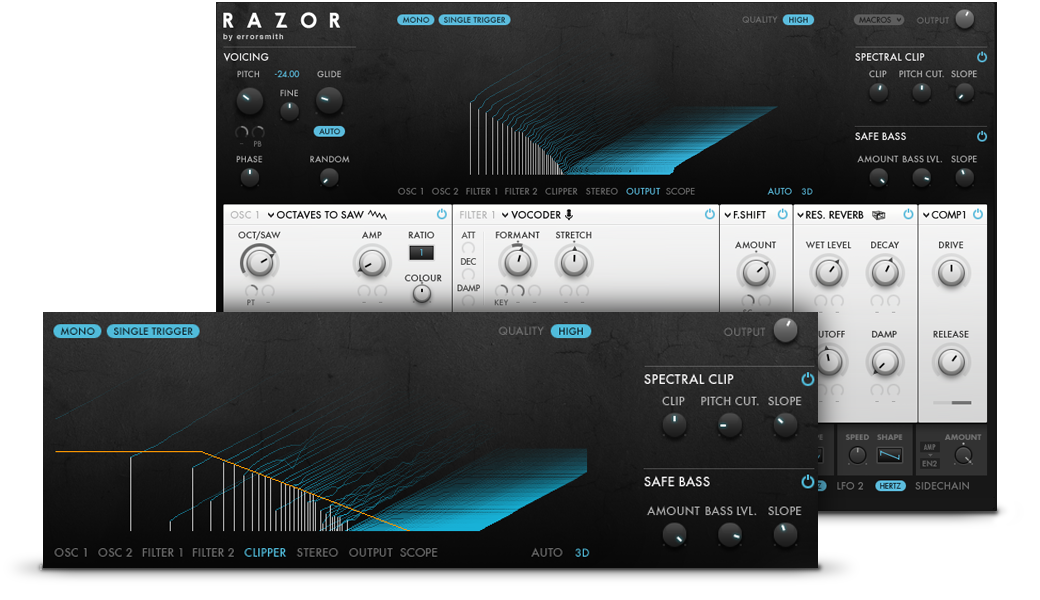Screen dimensions: 1040x600
Task: Click 3D display mode in main Razor window
Action: pyautogui.click(x=807, y=191)
